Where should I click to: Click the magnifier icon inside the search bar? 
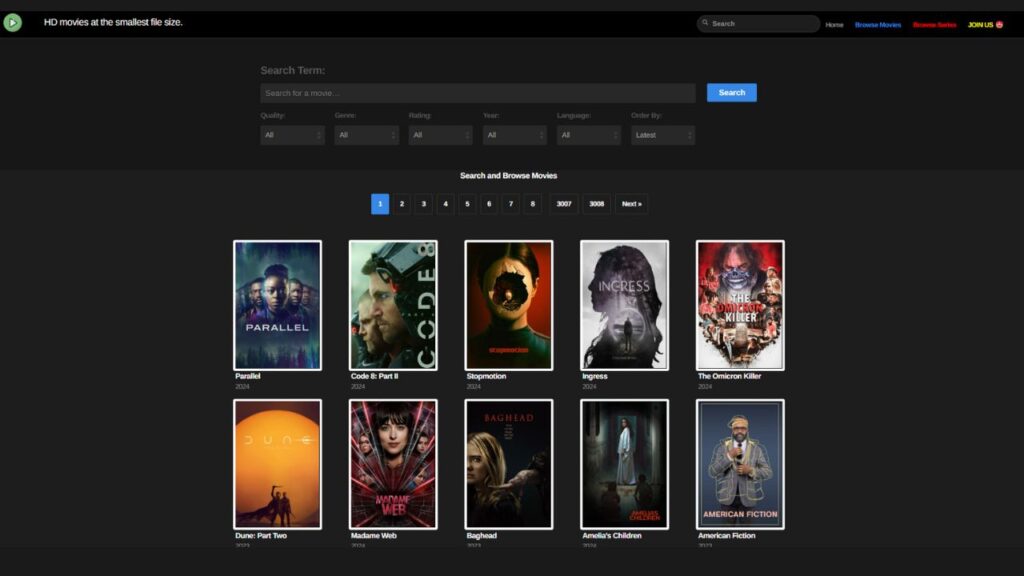[703, 22]
